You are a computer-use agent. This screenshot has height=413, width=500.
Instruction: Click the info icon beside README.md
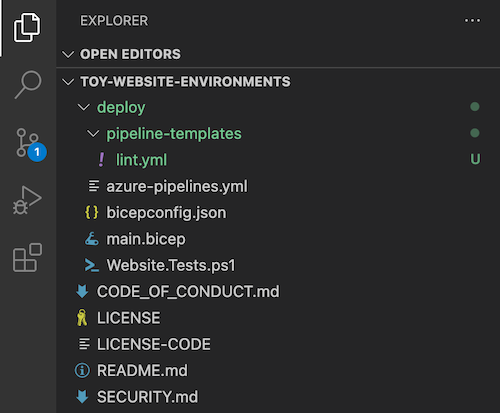click(x=82, y=370)
